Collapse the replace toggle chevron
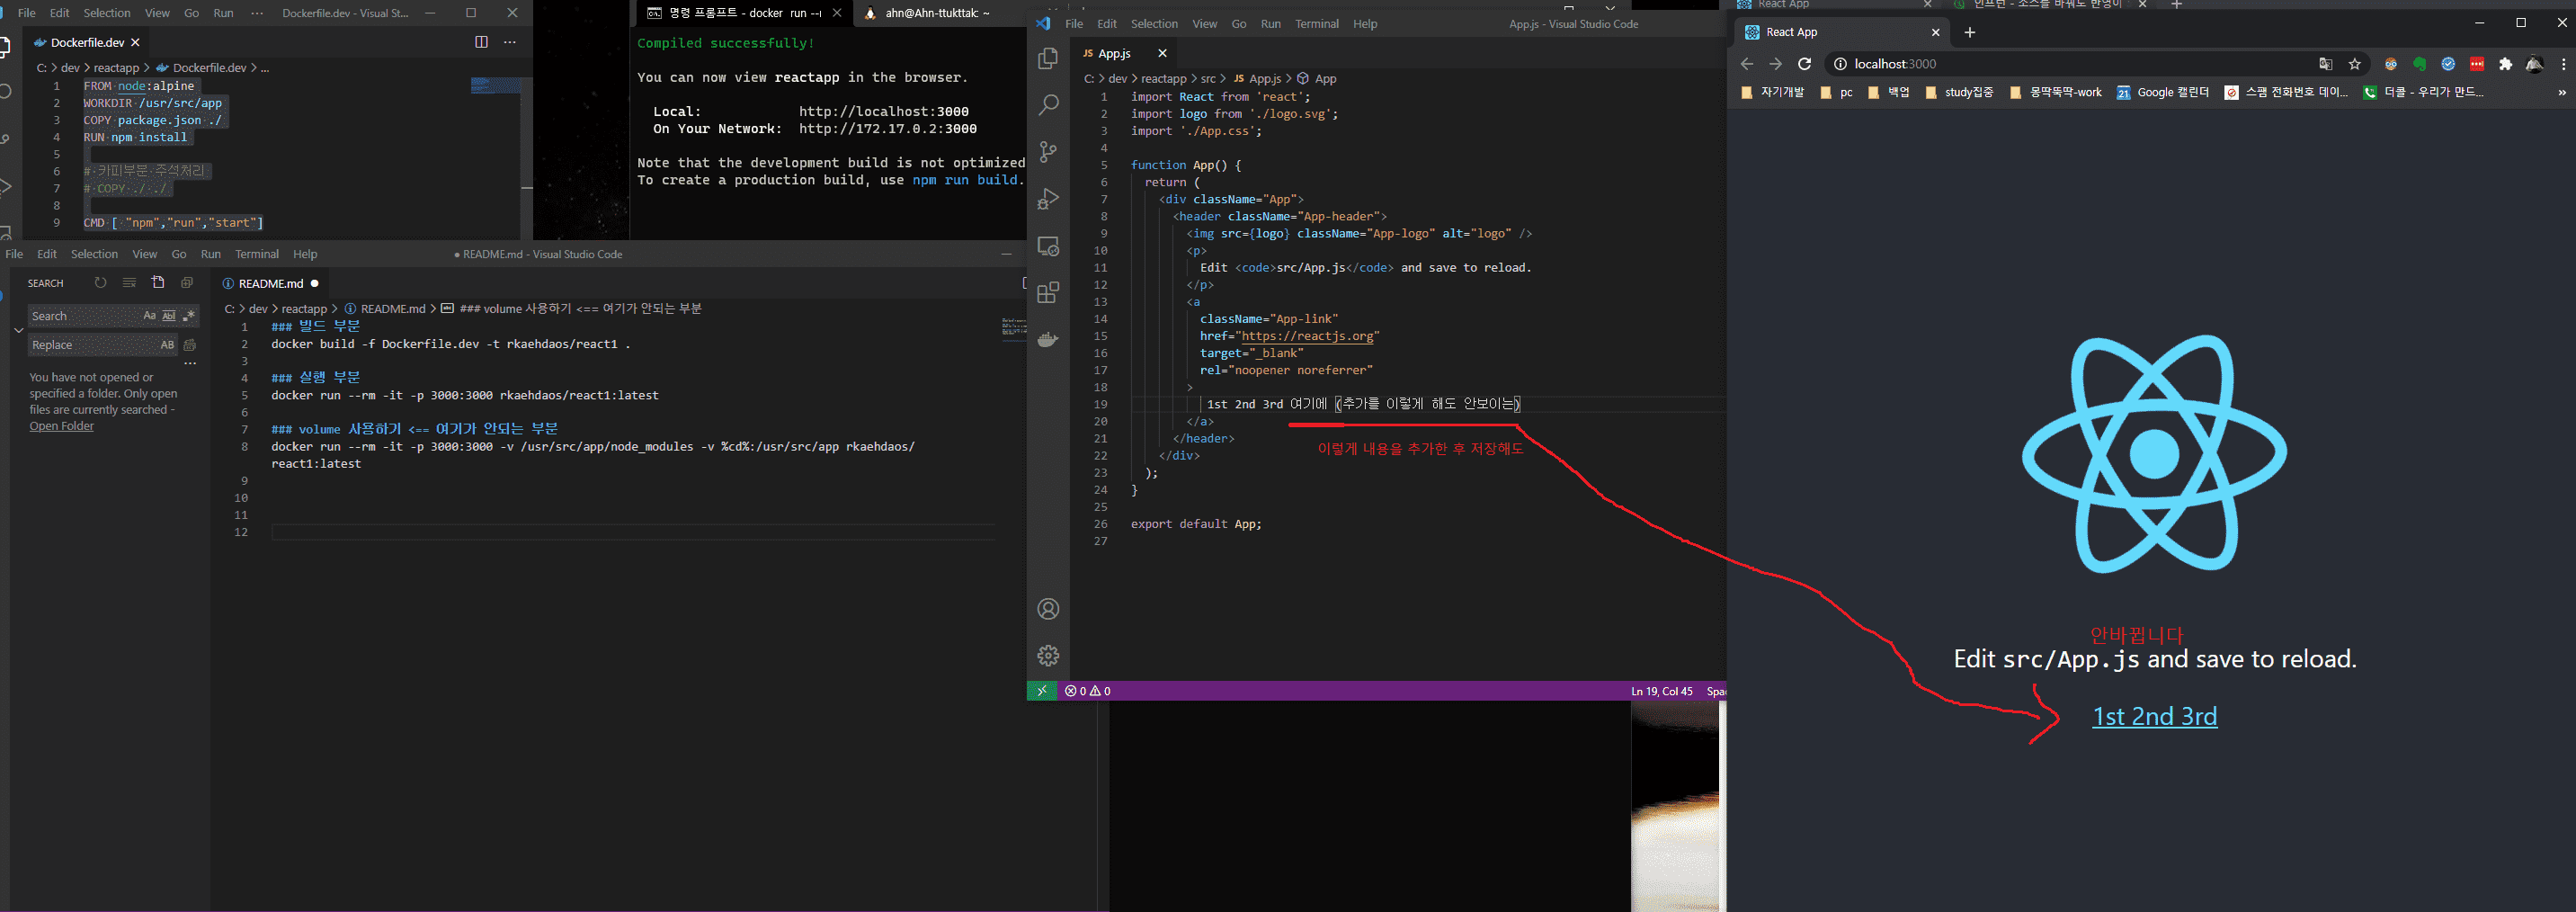Image resolution: width=2576 pixels, height=912 pixels. click(18, 330)
